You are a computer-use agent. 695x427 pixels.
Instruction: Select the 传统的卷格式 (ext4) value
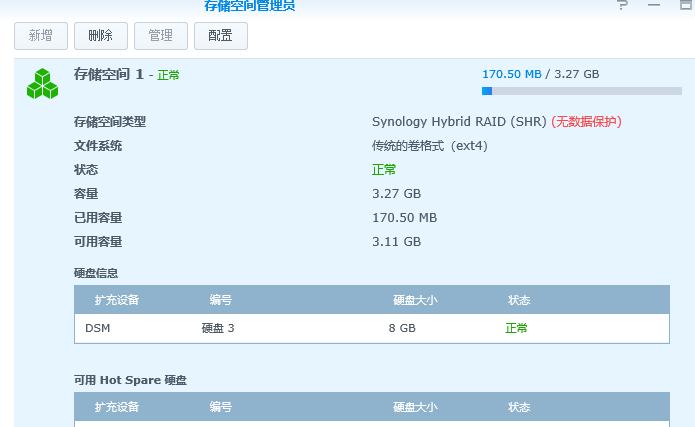pyautogui.click(x=430, y=146)
